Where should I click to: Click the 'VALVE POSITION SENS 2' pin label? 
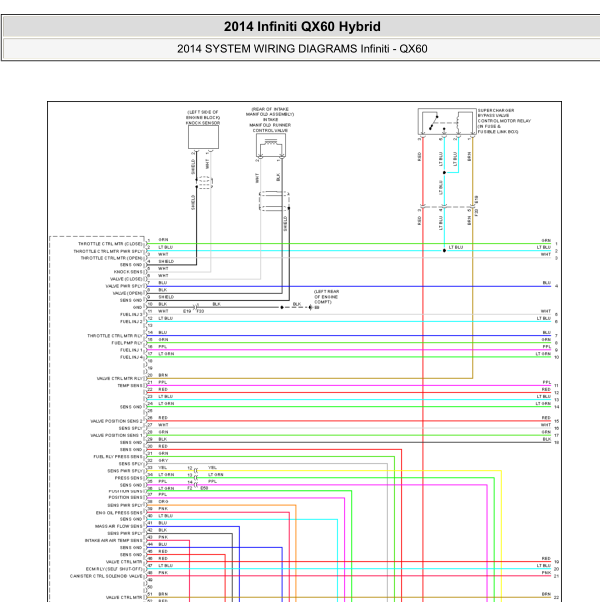(x=116, y=421)
